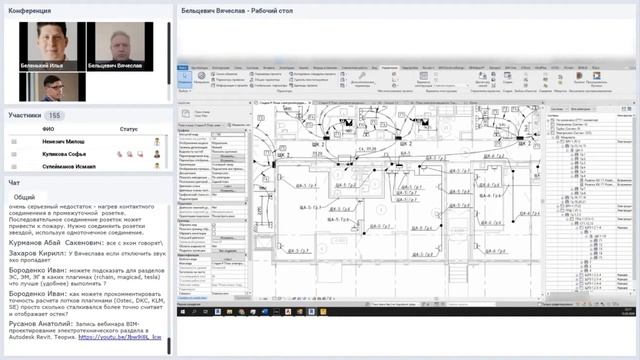Image resolution: width=640 pixels, height=360 pixels.
Task: Click the chat panel scrollbar
Action: (169, 345)
